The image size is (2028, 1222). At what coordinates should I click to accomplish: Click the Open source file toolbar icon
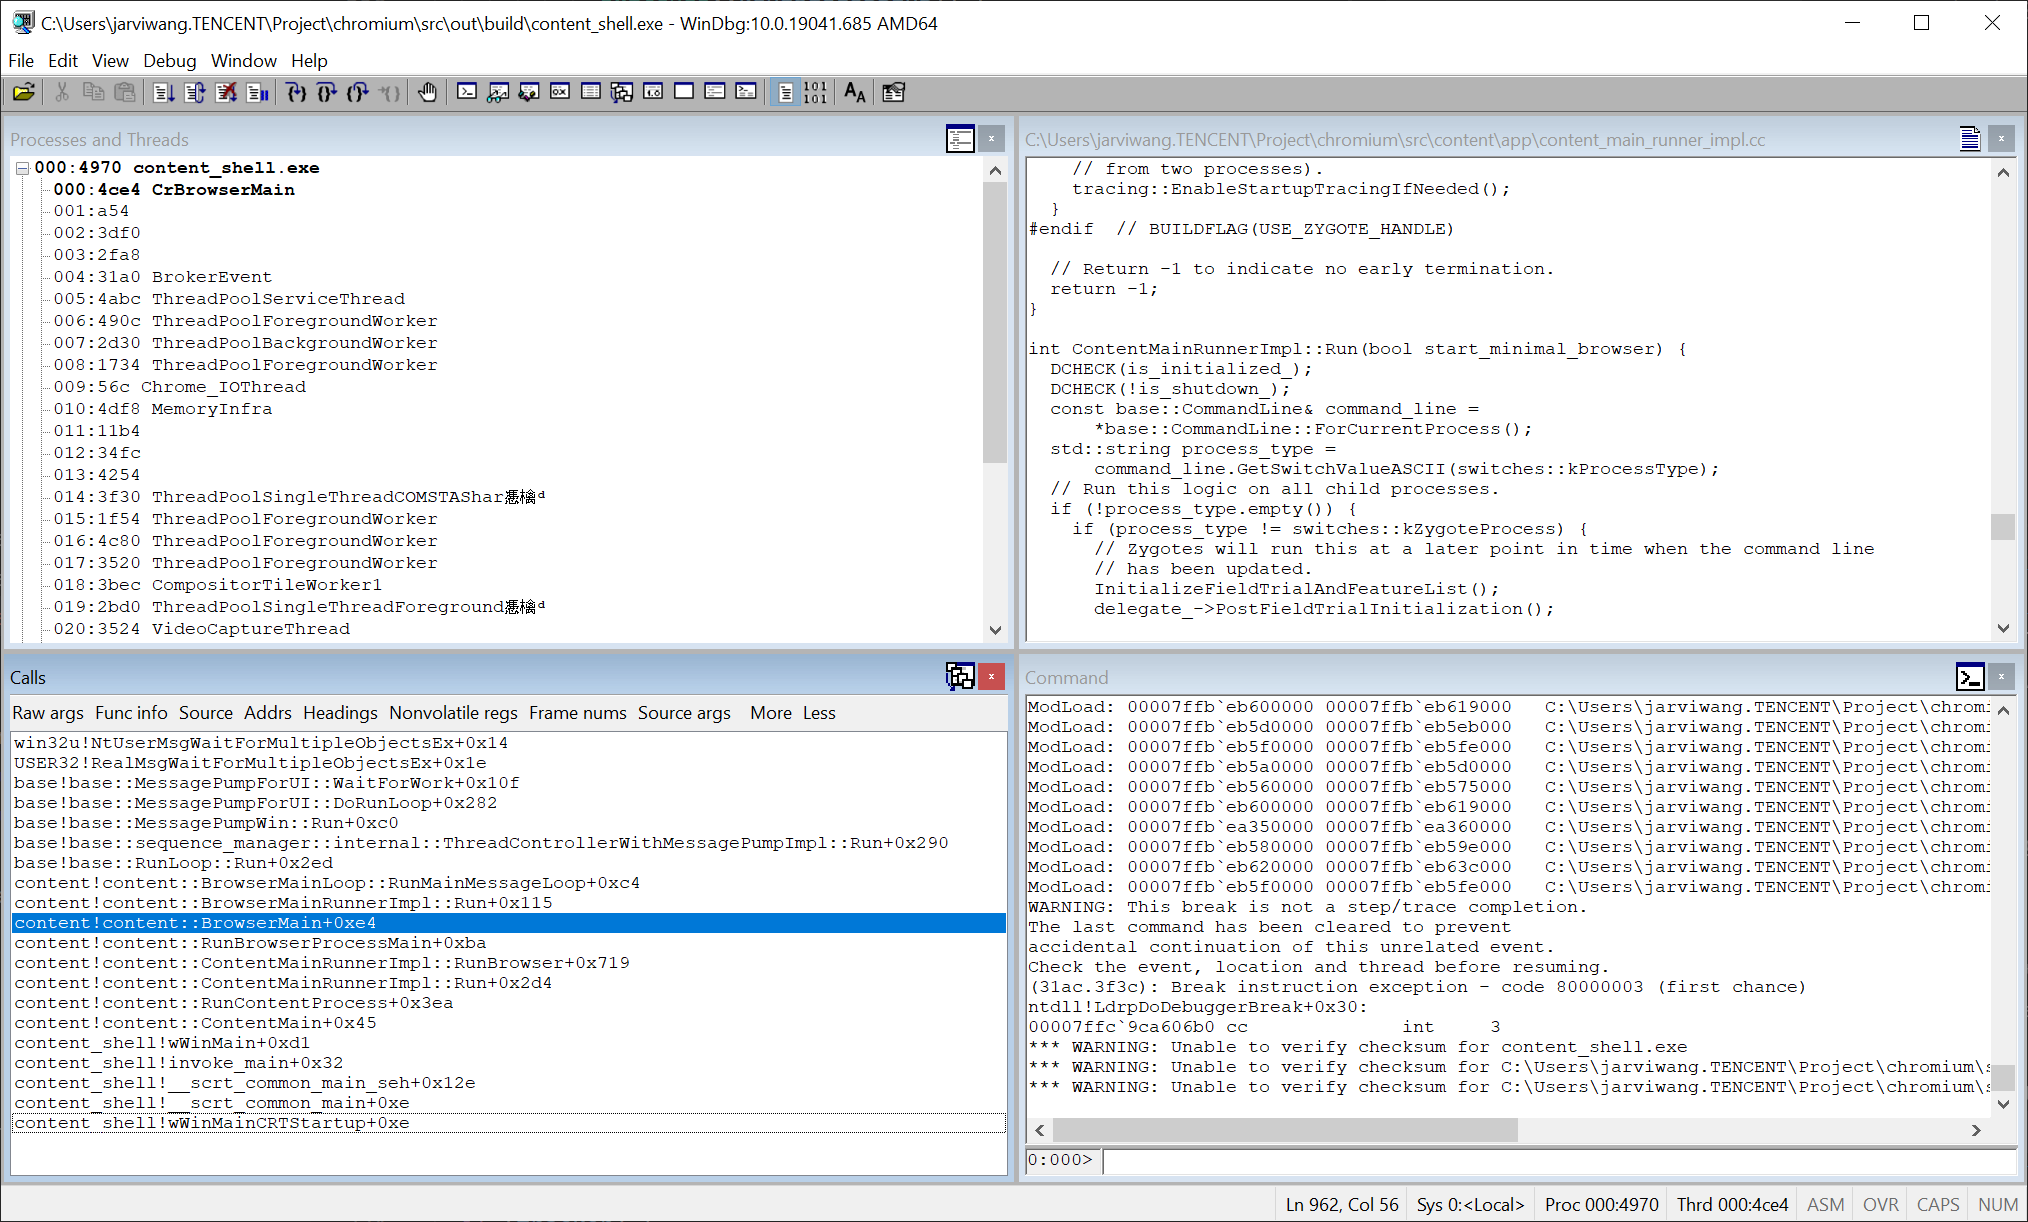coord(23,92)
